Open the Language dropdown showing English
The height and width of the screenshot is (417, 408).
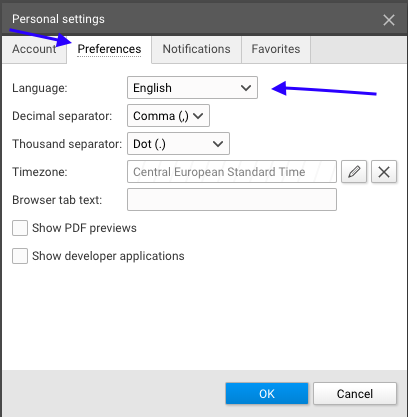(192, 88)
